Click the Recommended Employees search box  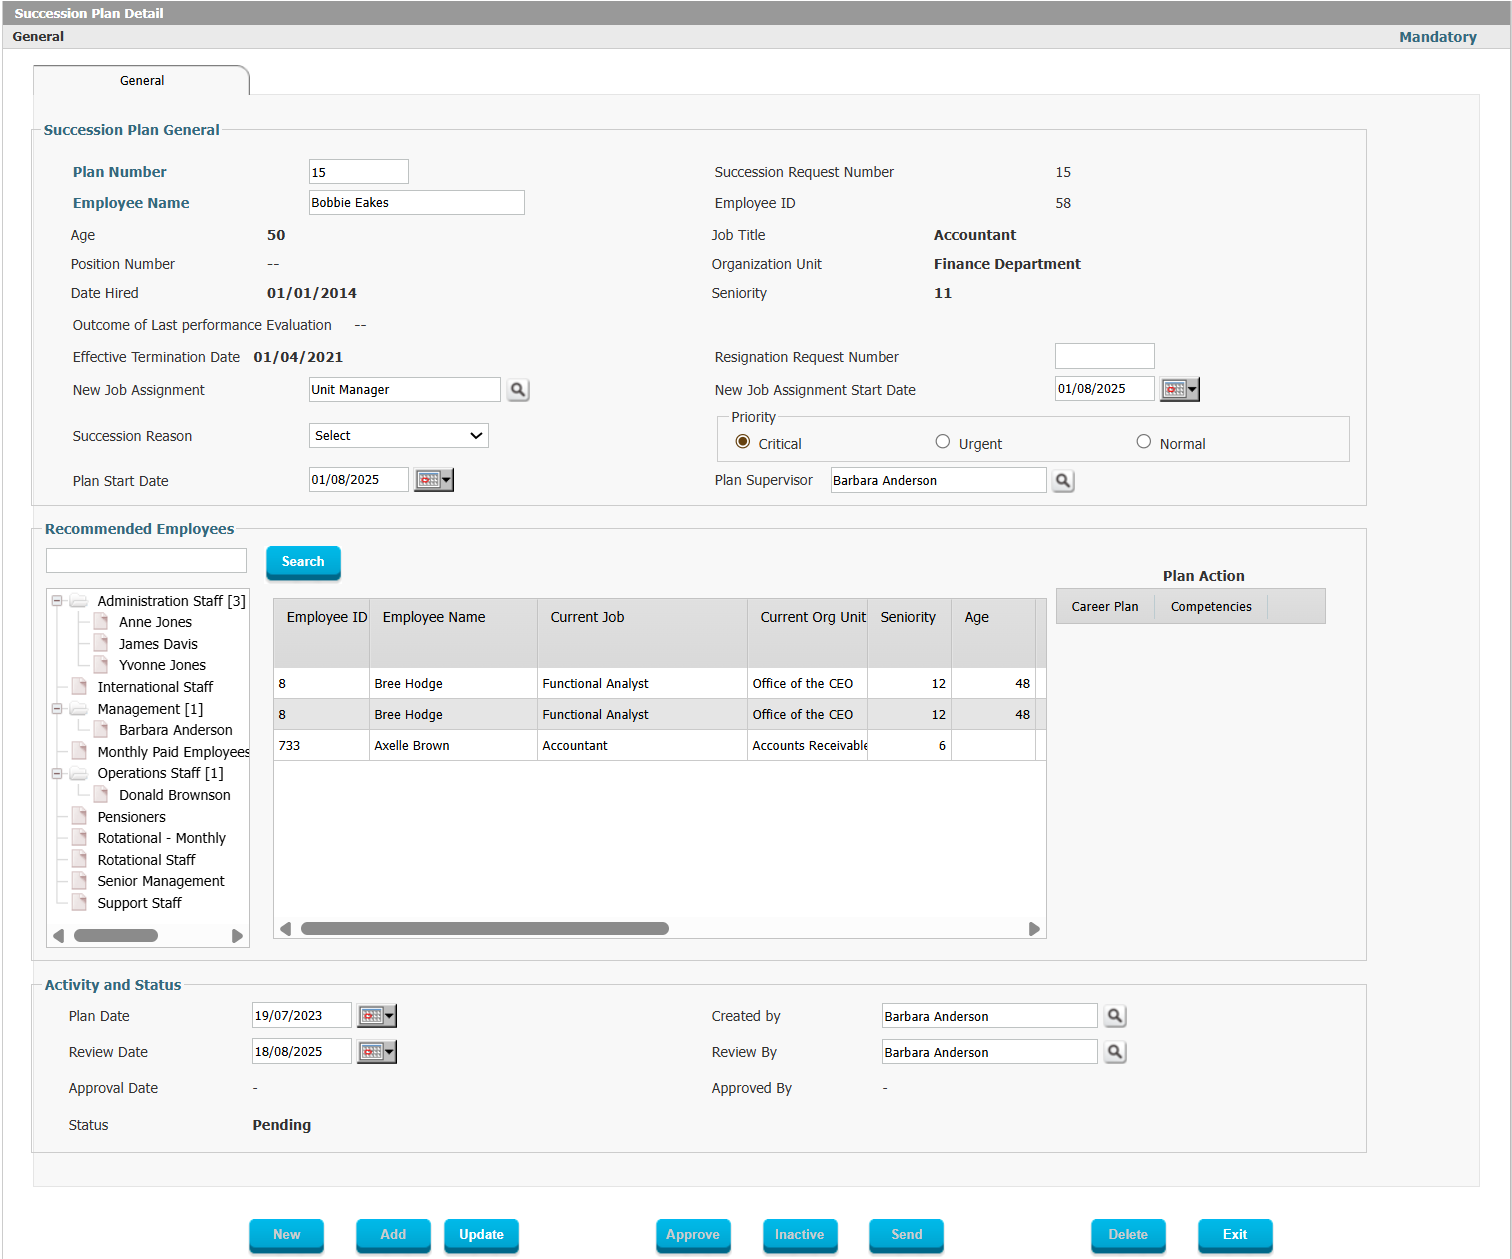point(146,561)
